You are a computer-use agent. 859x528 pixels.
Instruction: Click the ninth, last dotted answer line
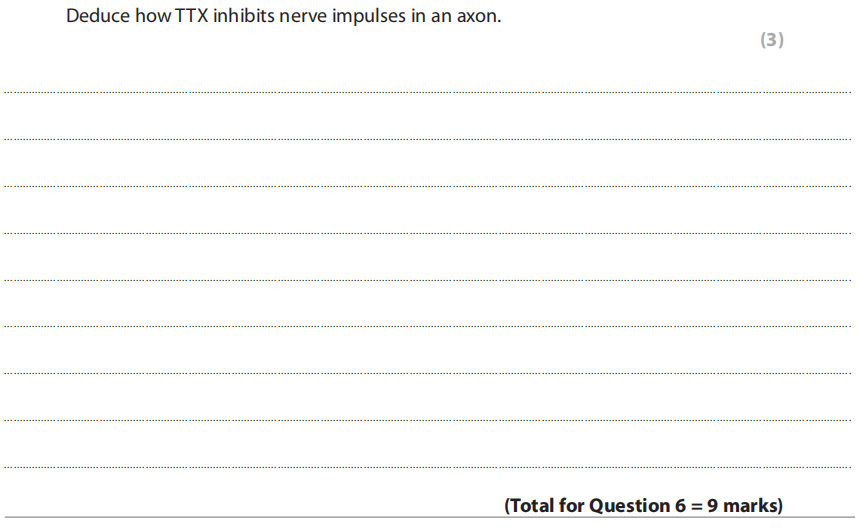[430, 467]
